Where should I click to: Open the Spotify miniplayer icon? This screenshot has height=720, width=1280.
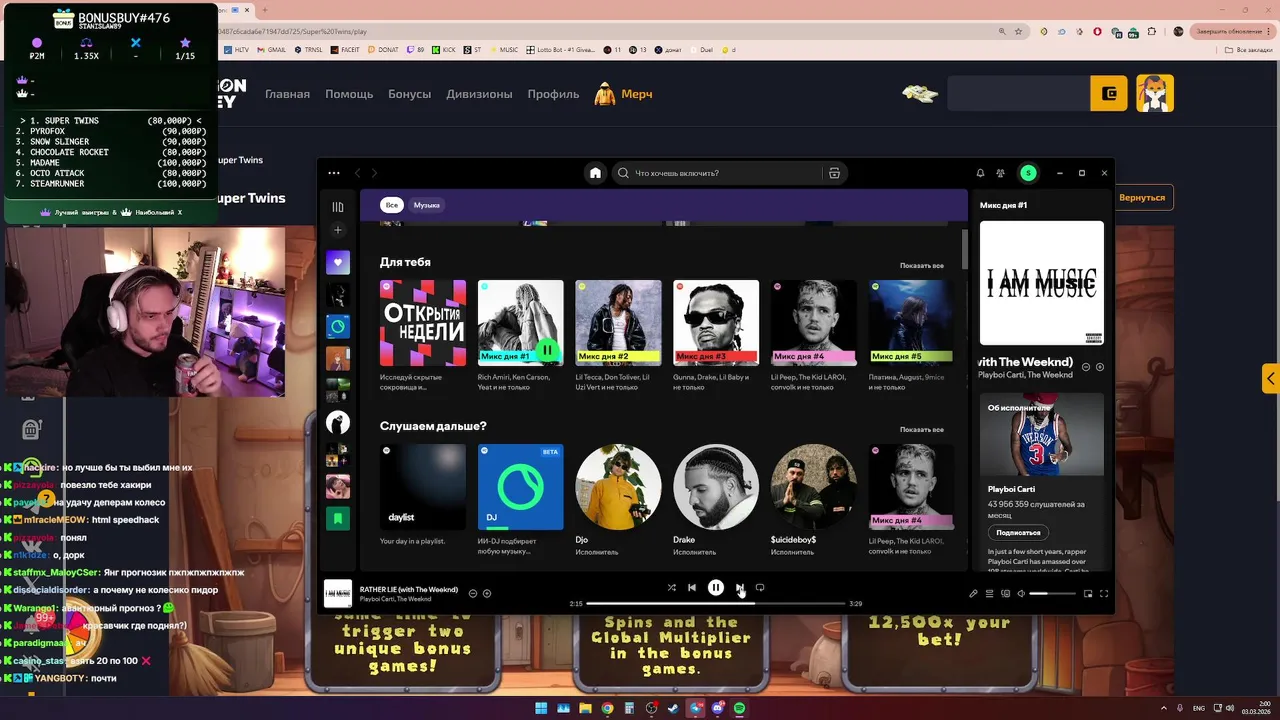(x=1088, y=594)
